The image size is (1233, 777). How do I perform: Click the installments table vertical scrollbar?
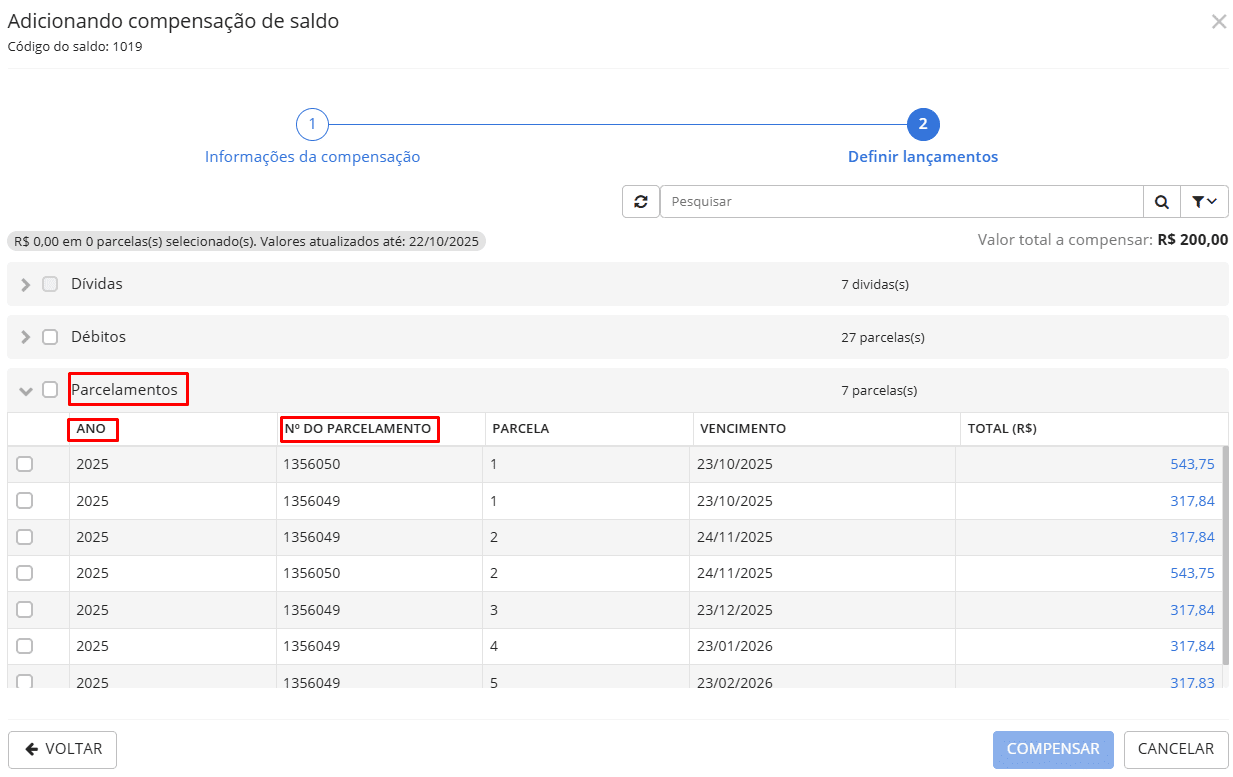click(x=1224, y=556)
